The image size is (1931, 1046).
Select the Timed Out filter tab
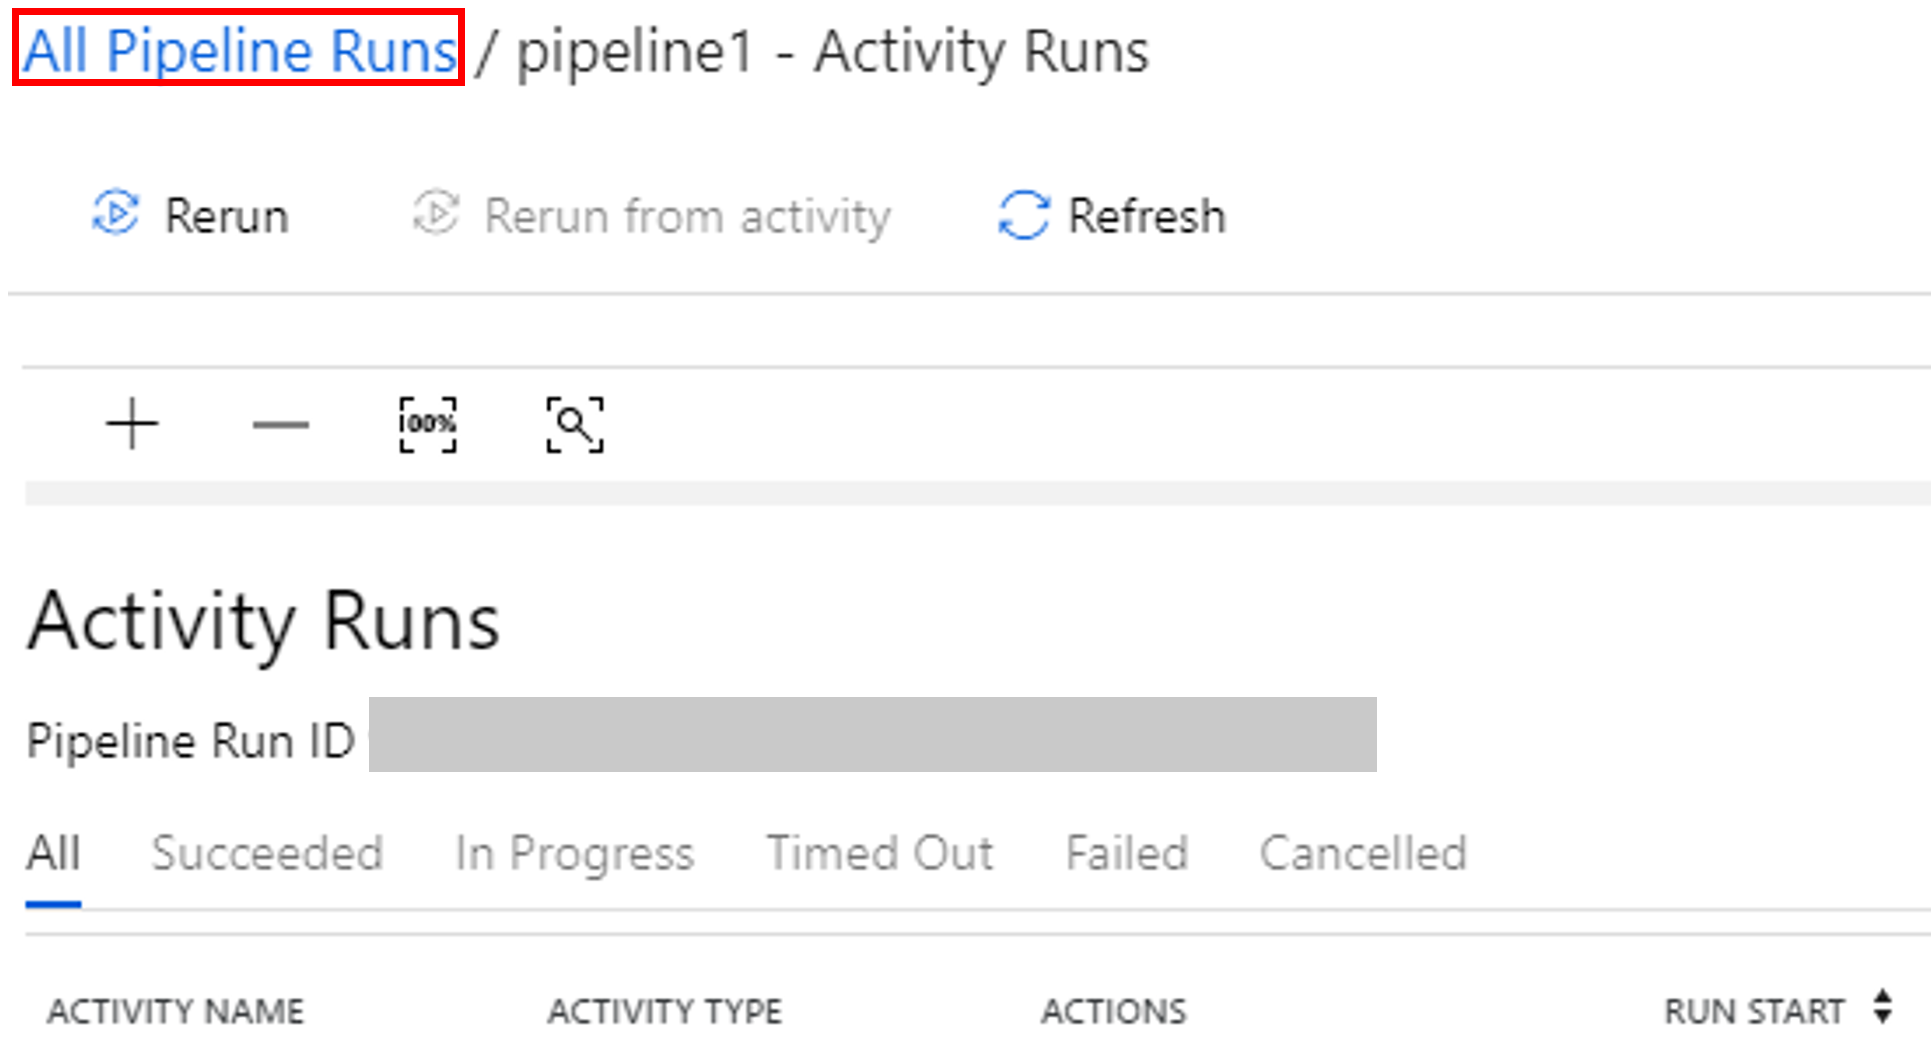(x=880, y=853)
